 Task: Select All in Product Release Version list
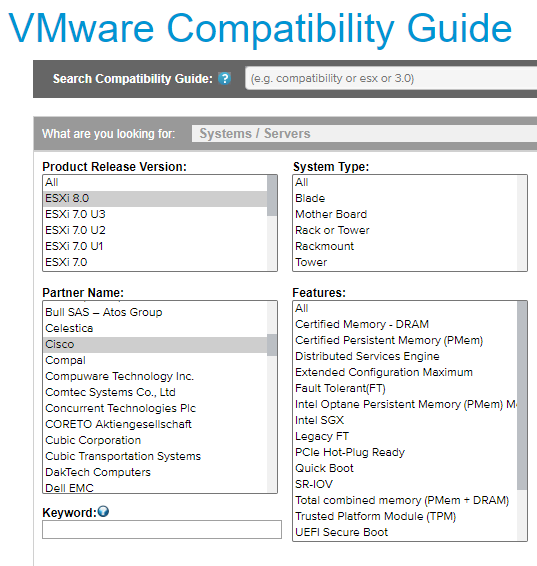155,183
